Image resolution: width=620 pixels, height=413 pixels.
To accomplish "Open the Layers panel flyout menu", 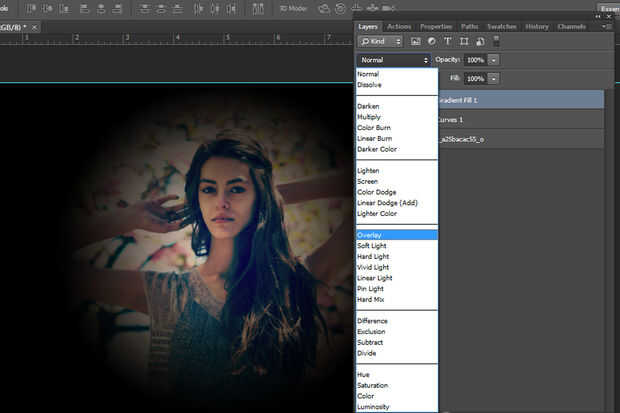I will [x=607, y=26].
